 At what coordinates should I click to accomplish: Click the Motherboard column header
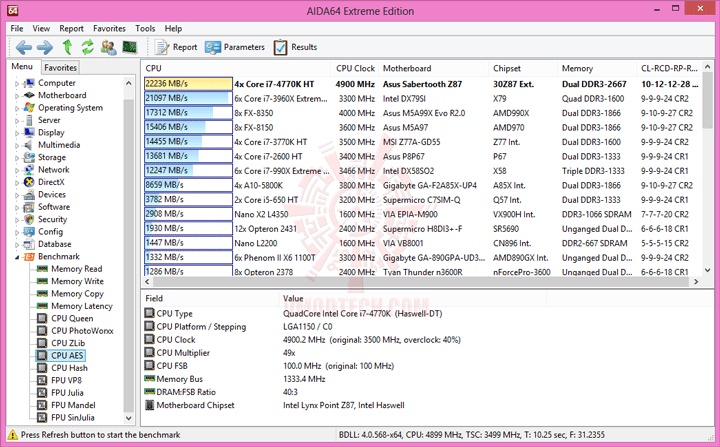click(433, 68)
